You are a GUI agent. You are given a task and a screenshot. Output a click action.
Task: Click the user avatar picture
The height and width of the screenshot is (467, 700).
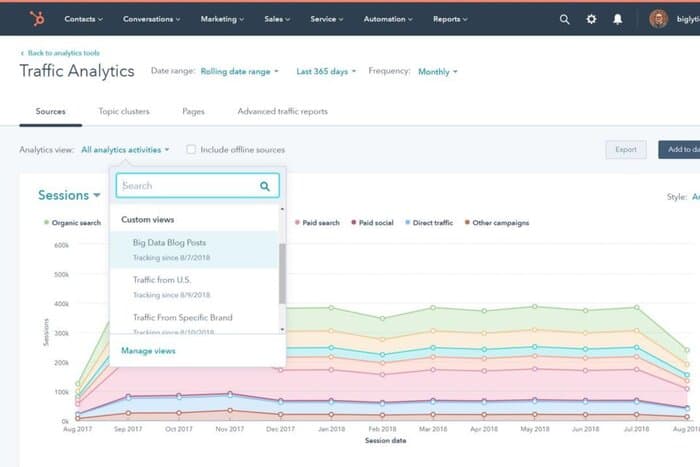click(x=658, y=19)
